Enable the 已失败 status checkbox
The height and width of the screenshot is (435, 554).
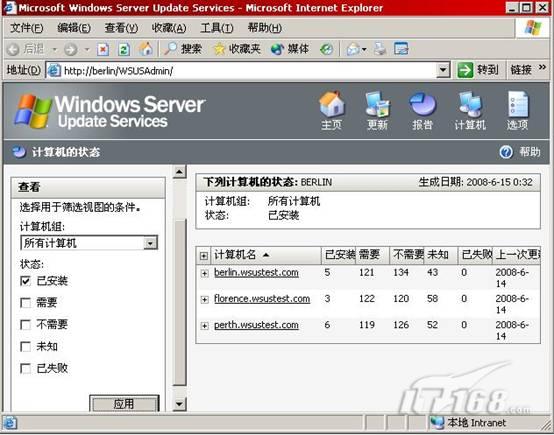pyautogui.click(x=25, y=369)
